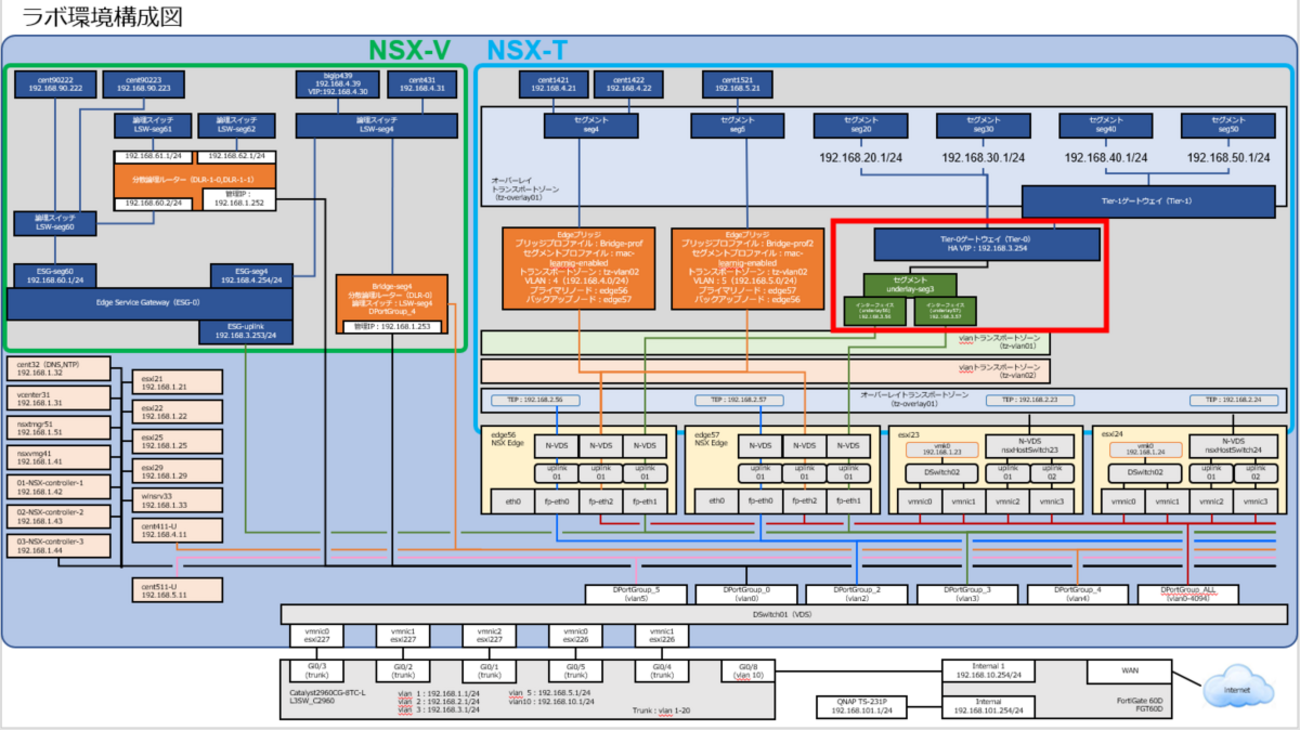Image resolution: width=1300 pixels, height=730 pixels.
Task: Select the vmk0 192.168.1.23 box
Action: point(940,450)
